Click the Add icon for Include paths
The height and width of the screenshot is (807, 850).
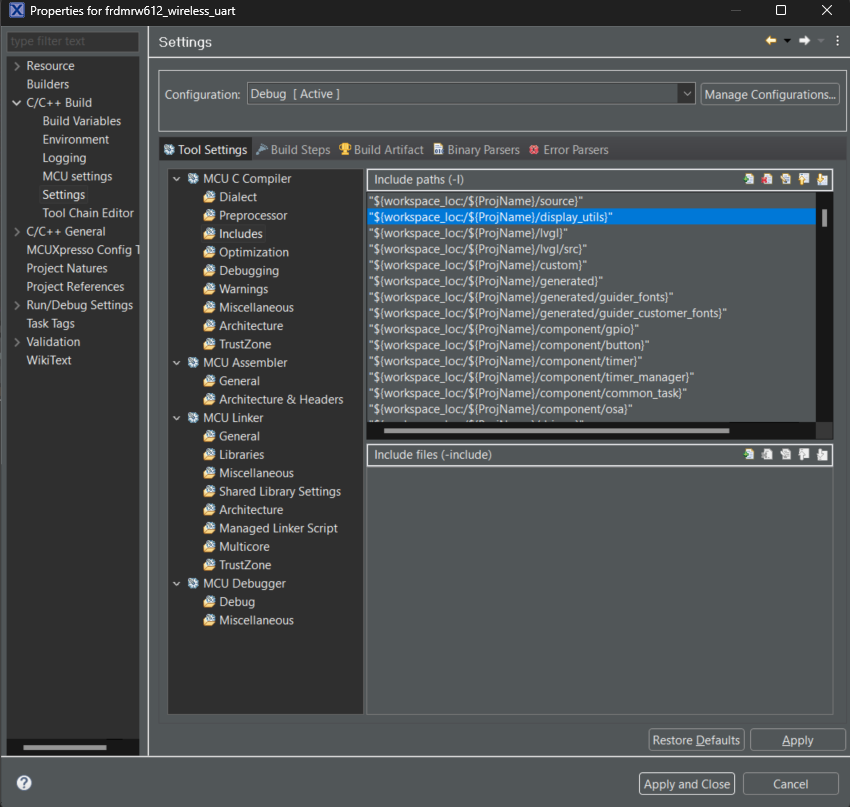click(748, 180)
